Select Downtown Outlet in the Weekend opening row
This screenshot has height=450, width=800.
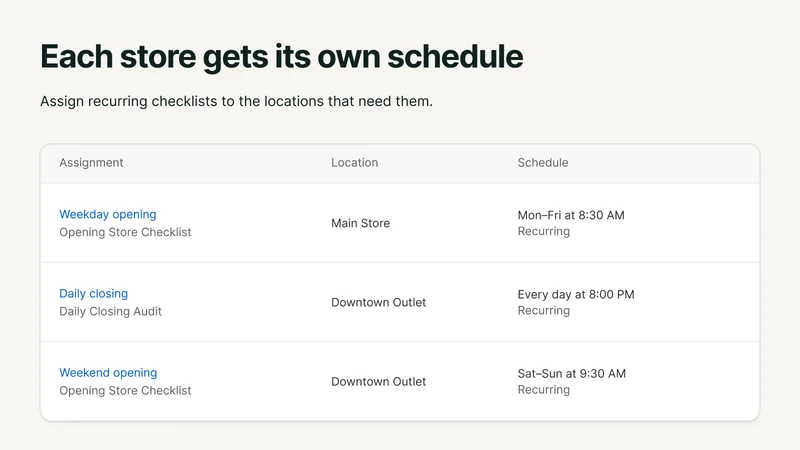[x=379, y=381]
